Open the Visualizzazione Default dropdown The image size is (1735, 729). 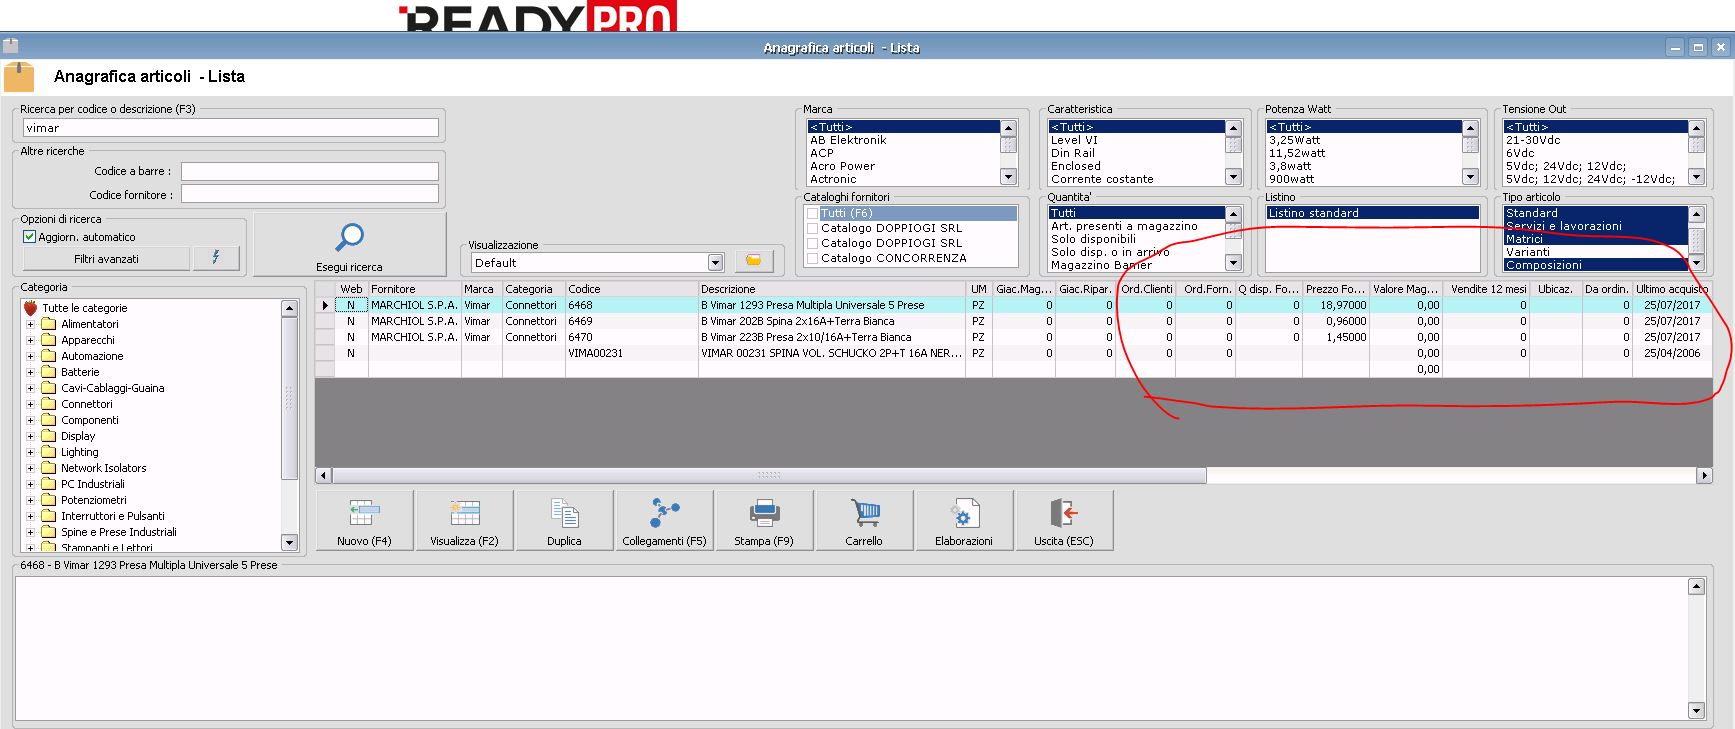point(715,263)
